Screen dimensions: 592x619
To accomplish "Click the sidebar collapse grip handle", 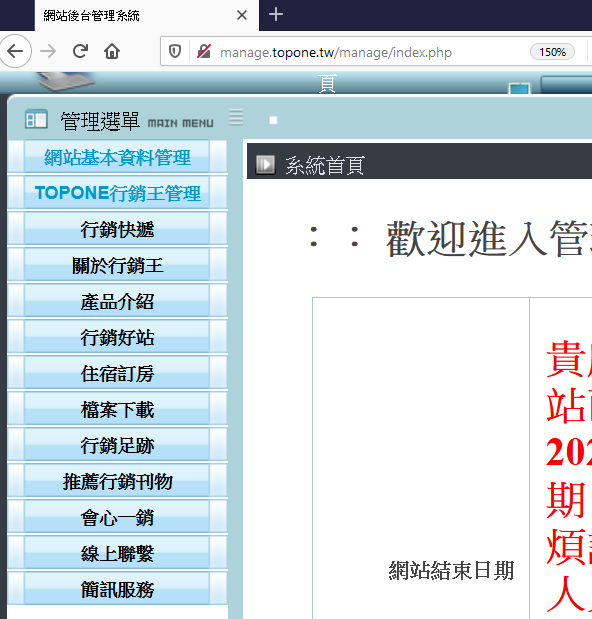I will (236, 117).
